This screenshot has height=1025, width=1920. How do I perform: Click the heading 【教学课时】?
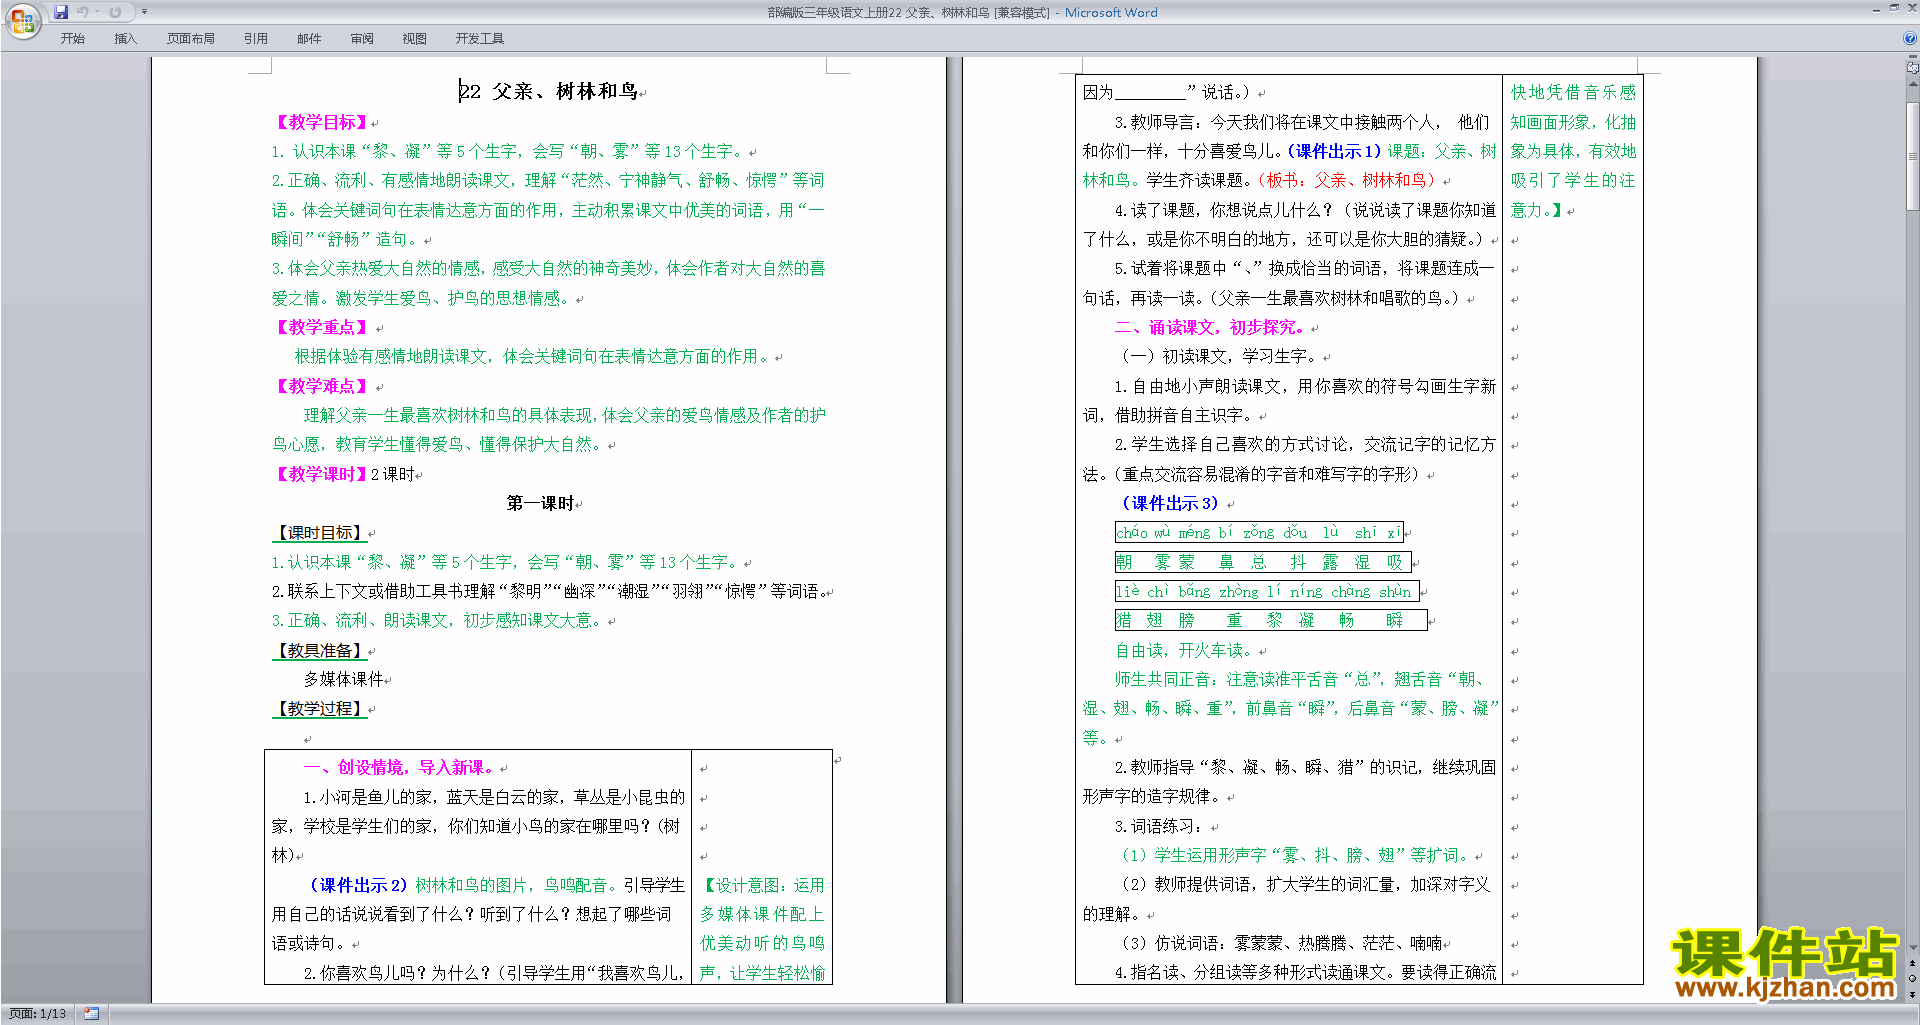tap(321, 474)
